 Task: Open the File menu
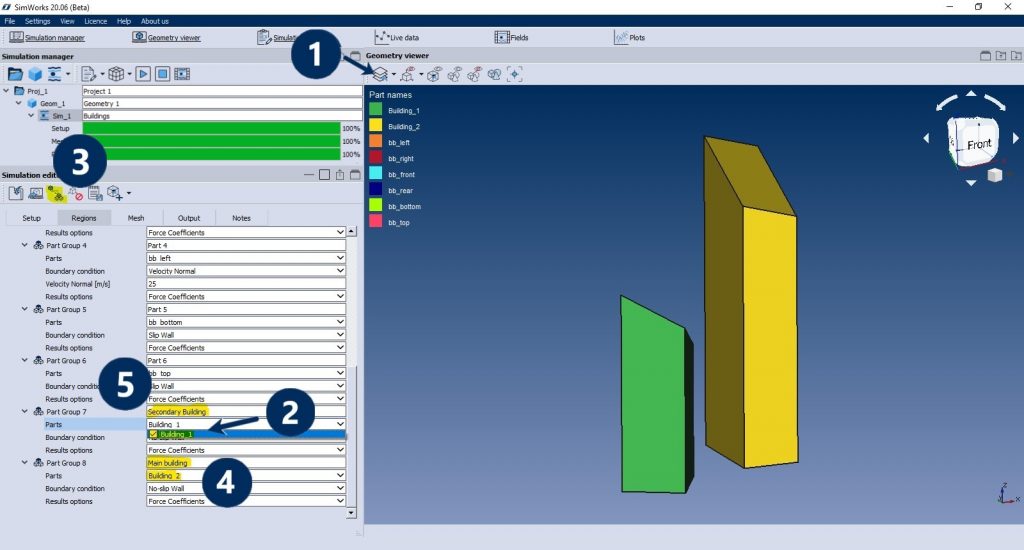click(x=10, y=21)
